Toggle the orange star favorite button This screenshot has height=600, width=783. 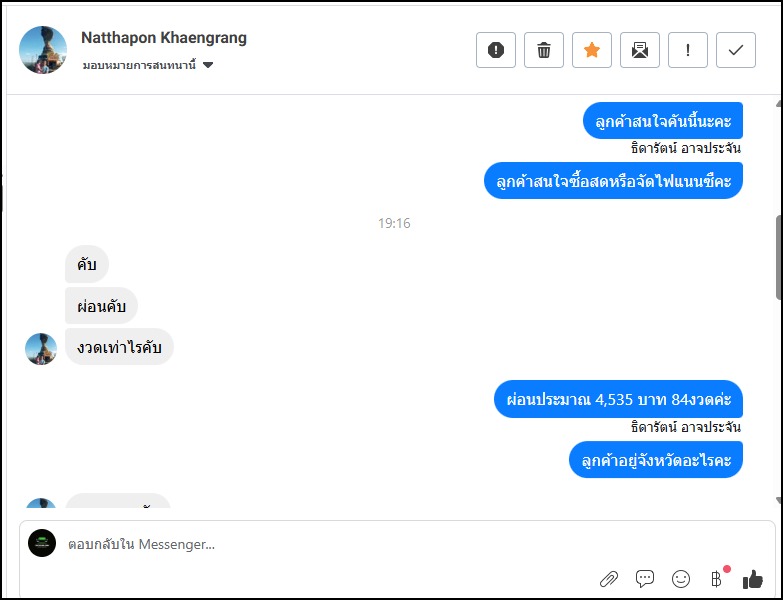(592, 50)
